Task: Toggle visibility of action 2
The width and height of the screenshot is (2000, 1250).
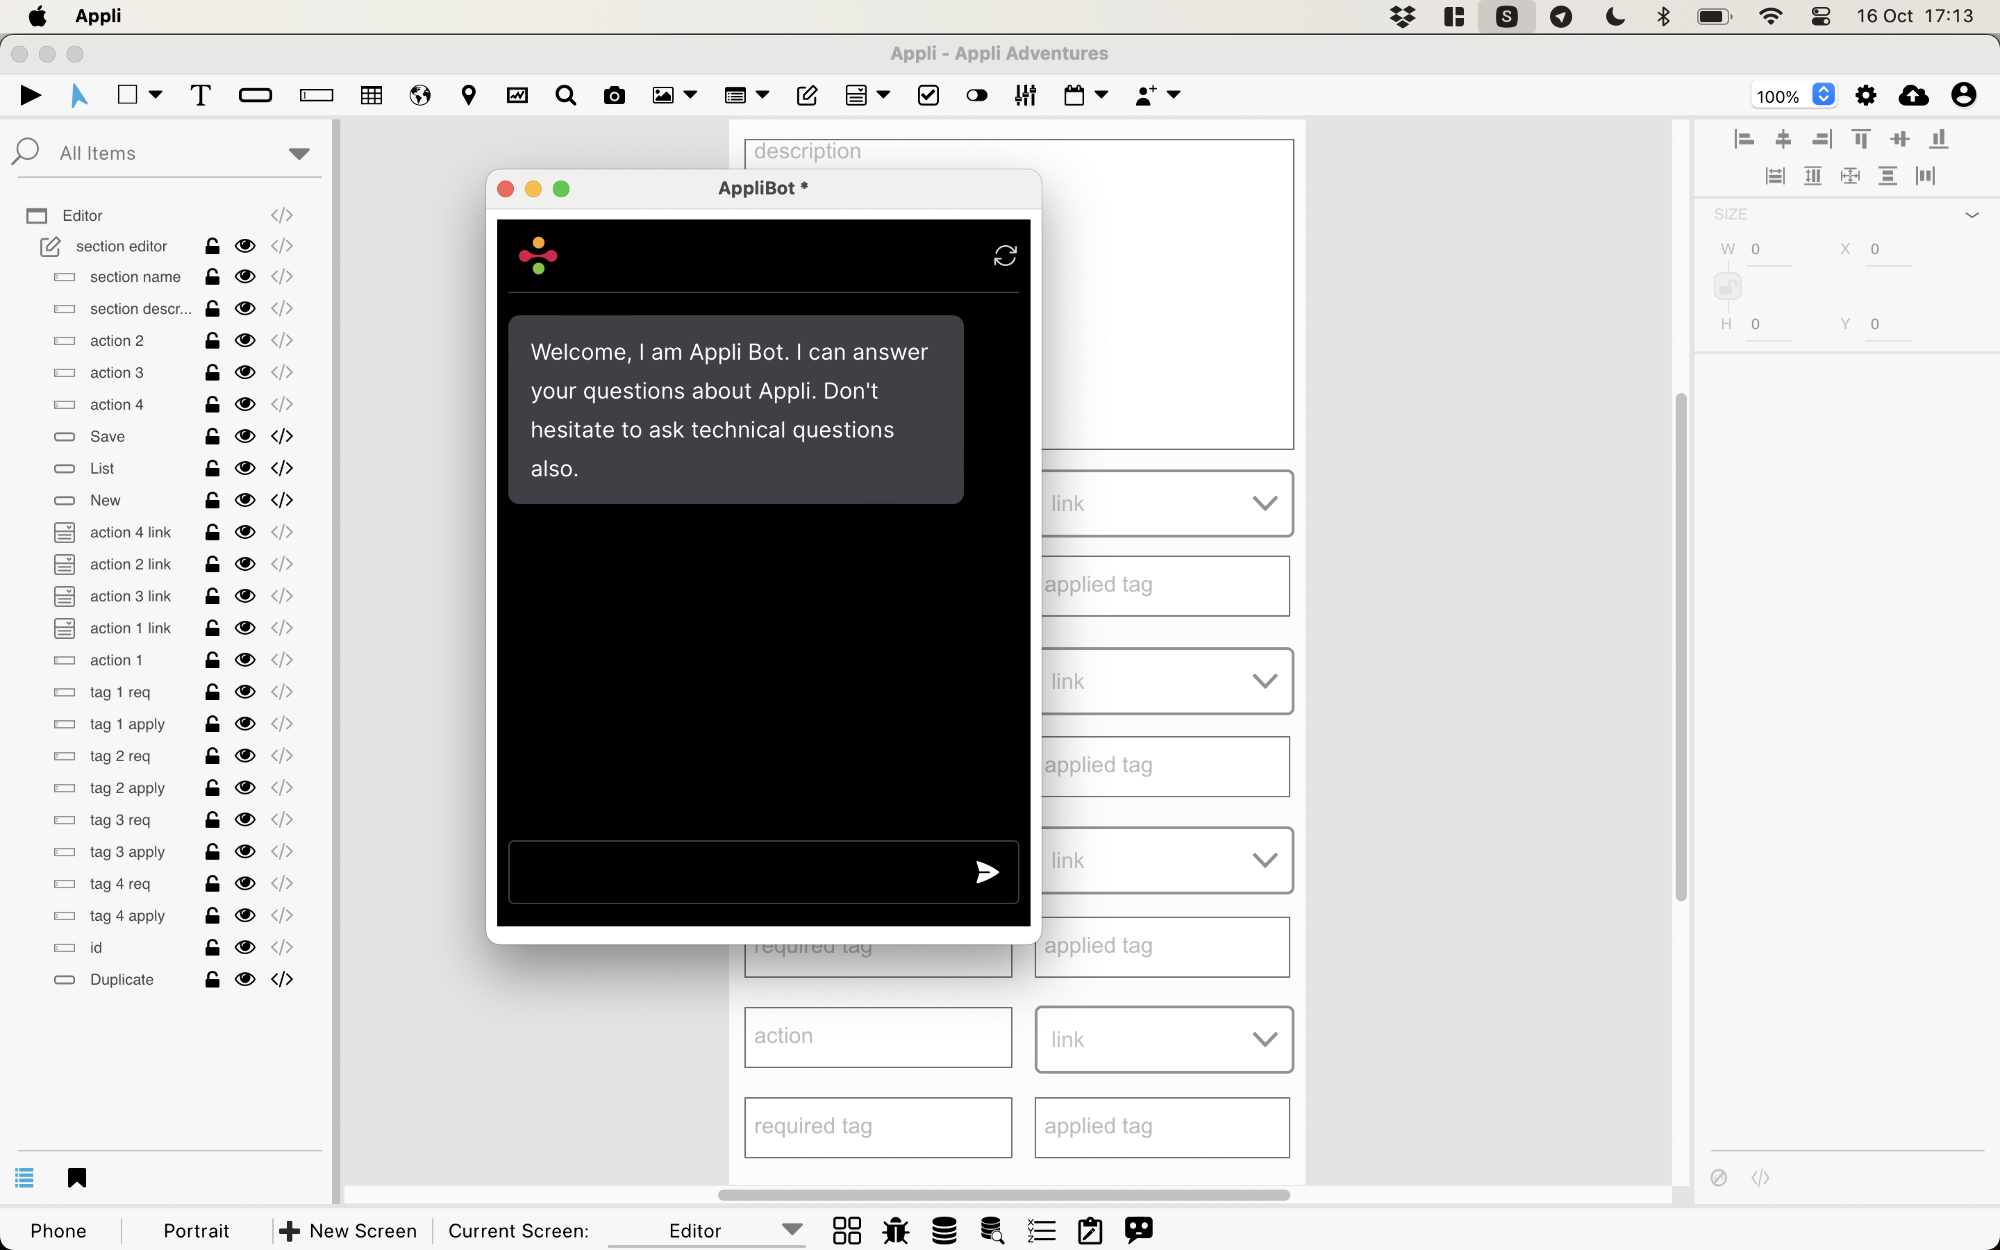Action: pos(245,340)
